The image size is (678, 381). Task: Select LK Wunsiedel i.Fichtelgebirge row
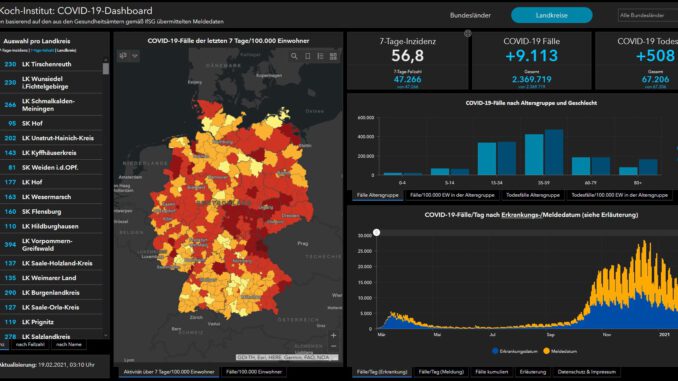pyautogui.click(x=51, y=83)
